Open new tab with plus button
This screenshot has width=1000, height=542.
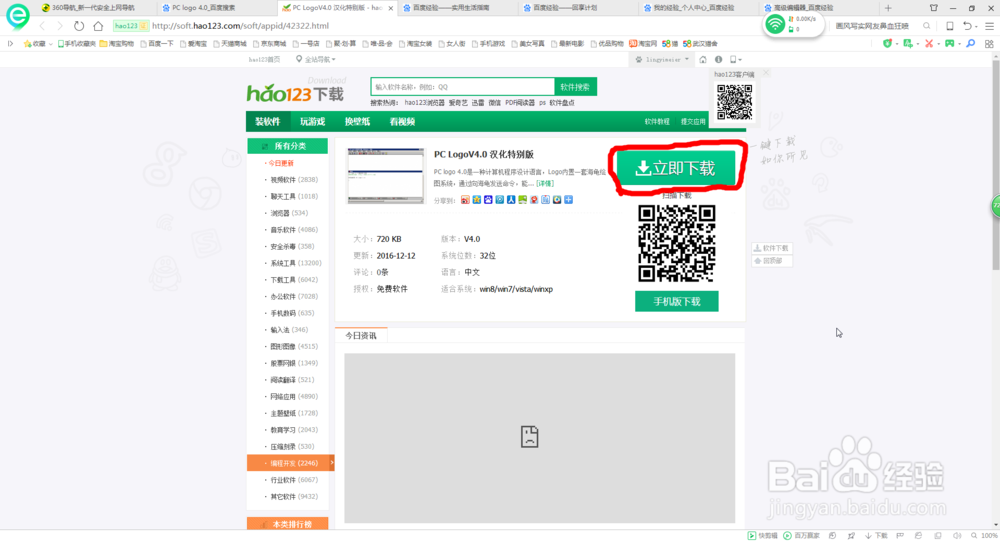[888, 8]
